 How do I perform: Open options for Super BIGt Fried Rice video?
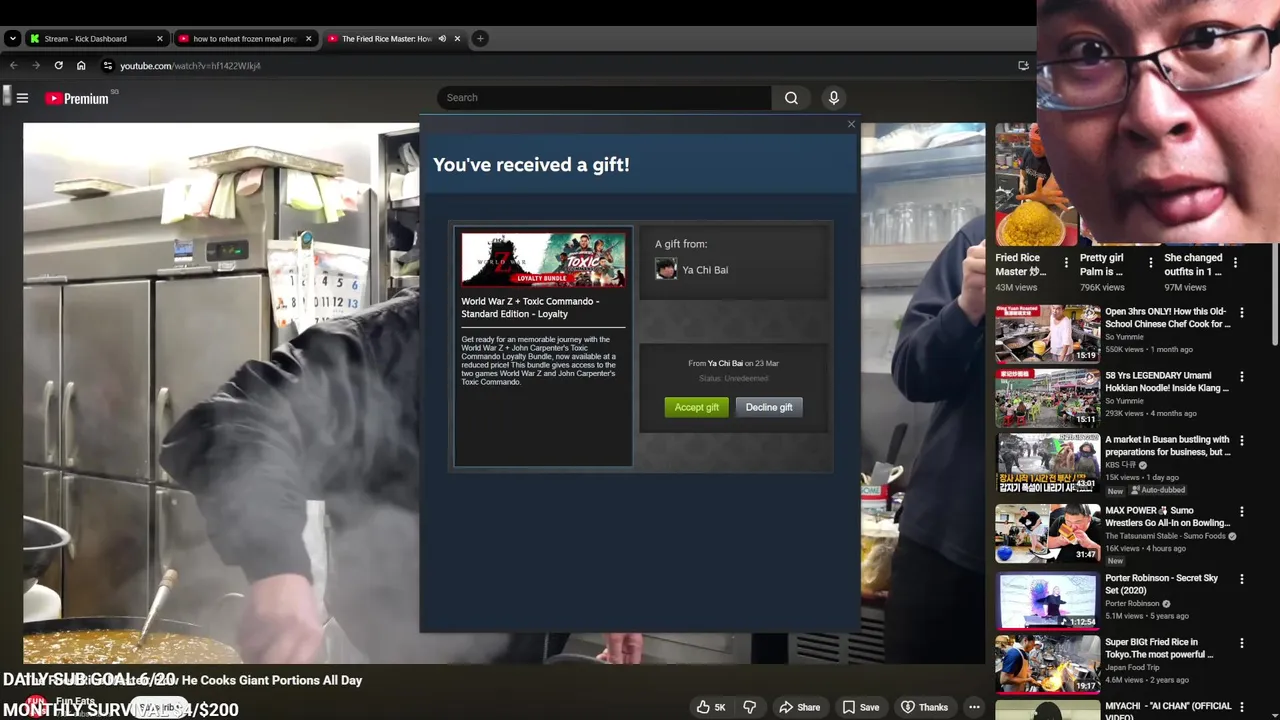pyautogui.click(x=1242, y=644)
